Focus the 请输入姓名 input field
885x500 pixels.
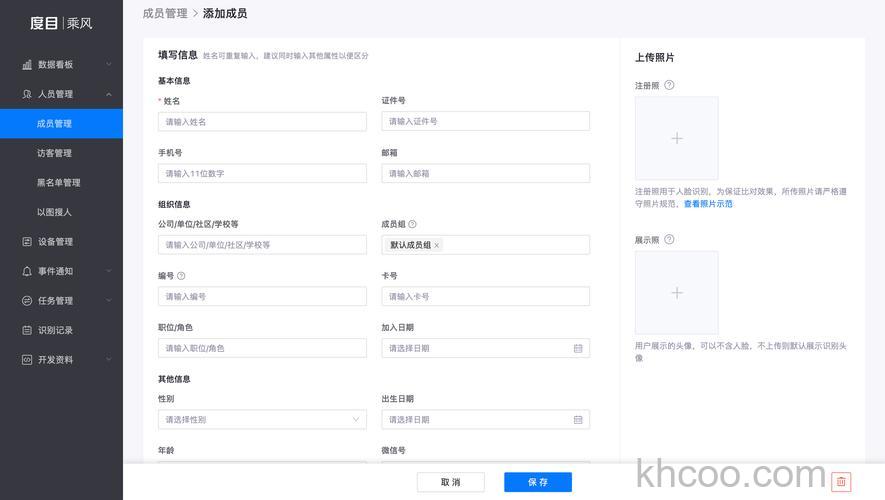click(262, 122)
